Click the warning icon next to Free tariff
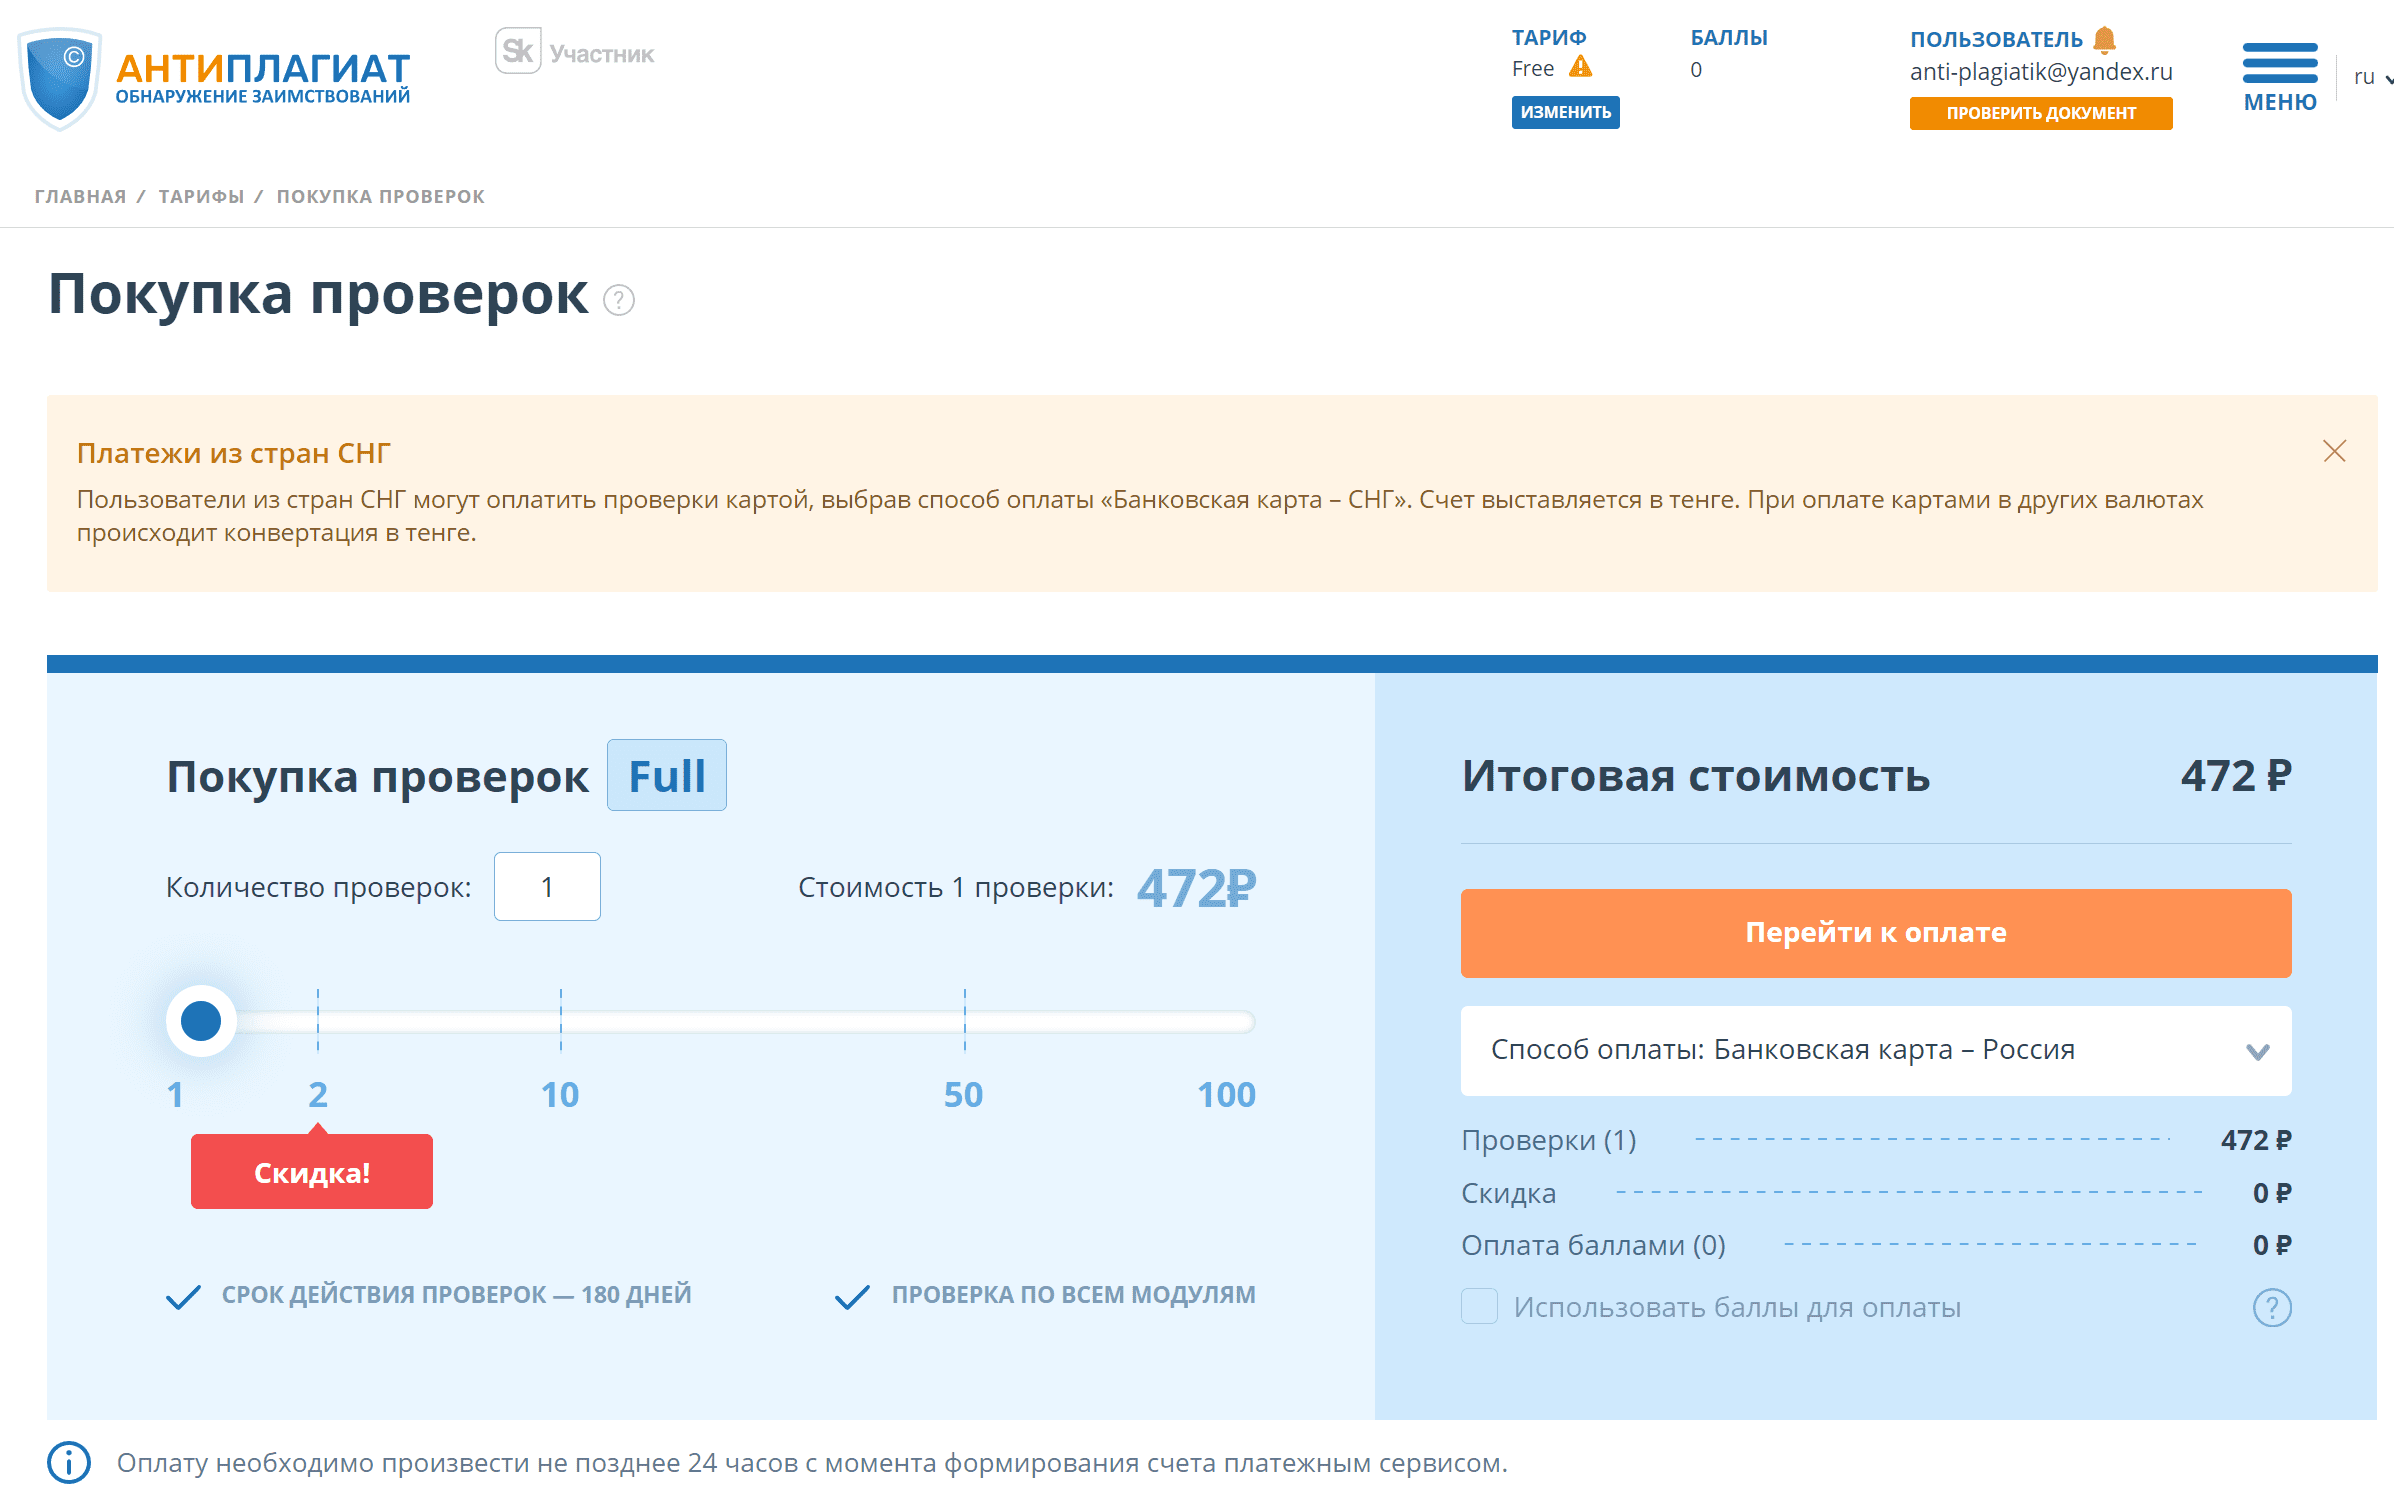The width and height of the screenshot is (2394, 1491). point(1581,68)
